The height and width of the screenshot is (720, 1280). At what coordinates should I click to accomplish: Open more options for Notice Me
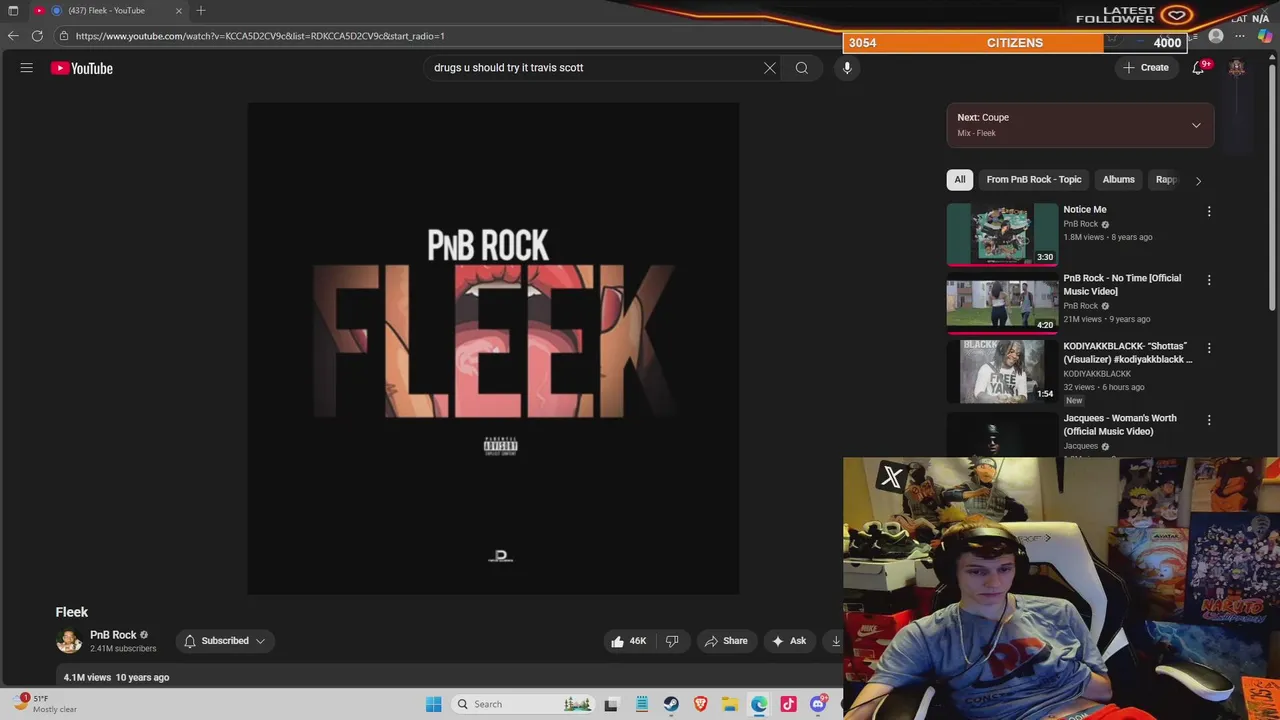1209,211
